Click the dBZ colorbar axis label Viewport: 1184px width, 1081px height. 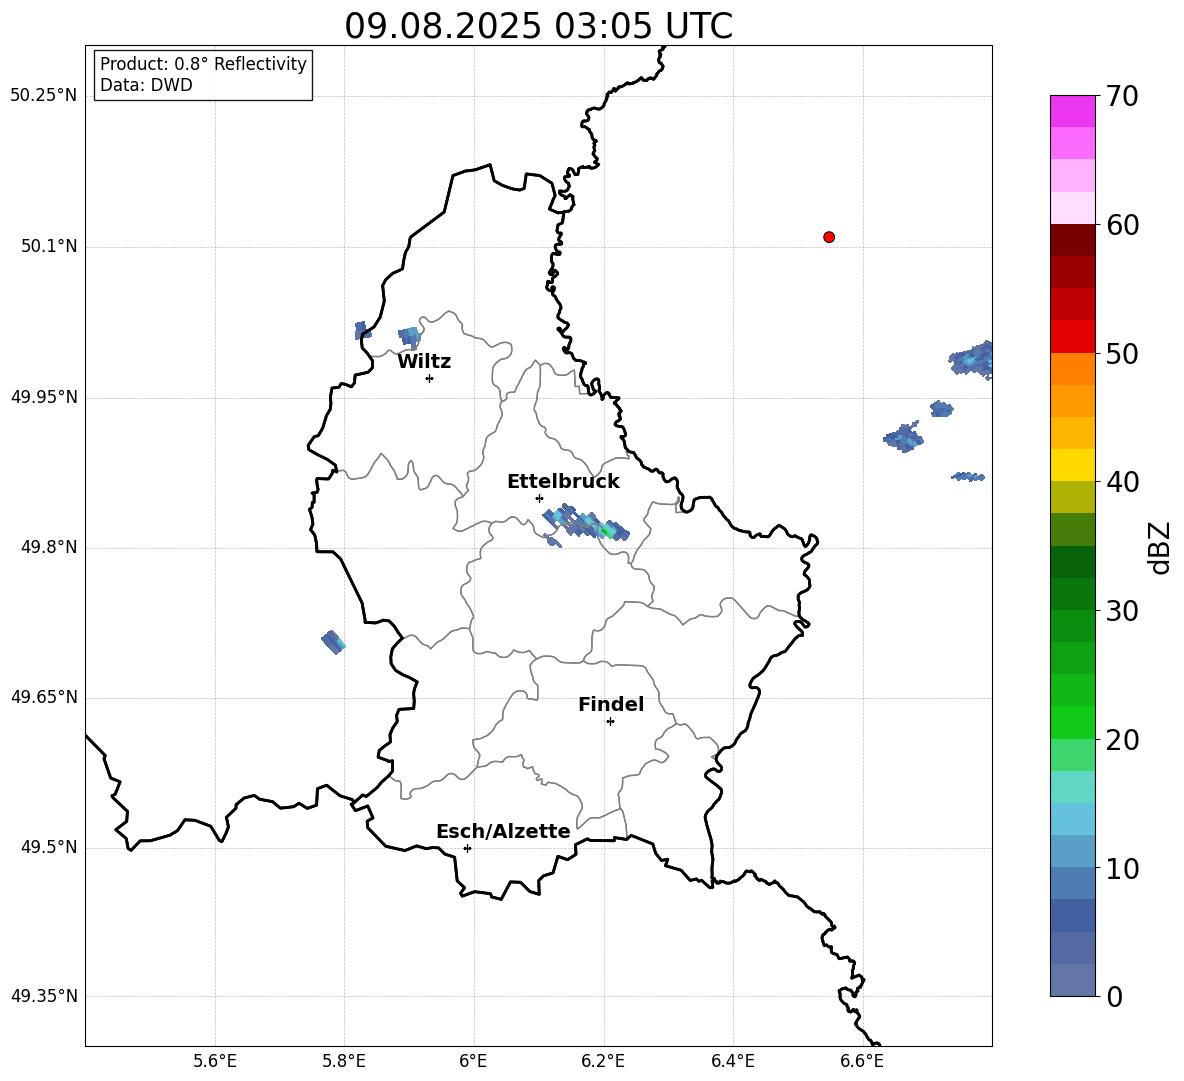click(x=1161, y=547)
